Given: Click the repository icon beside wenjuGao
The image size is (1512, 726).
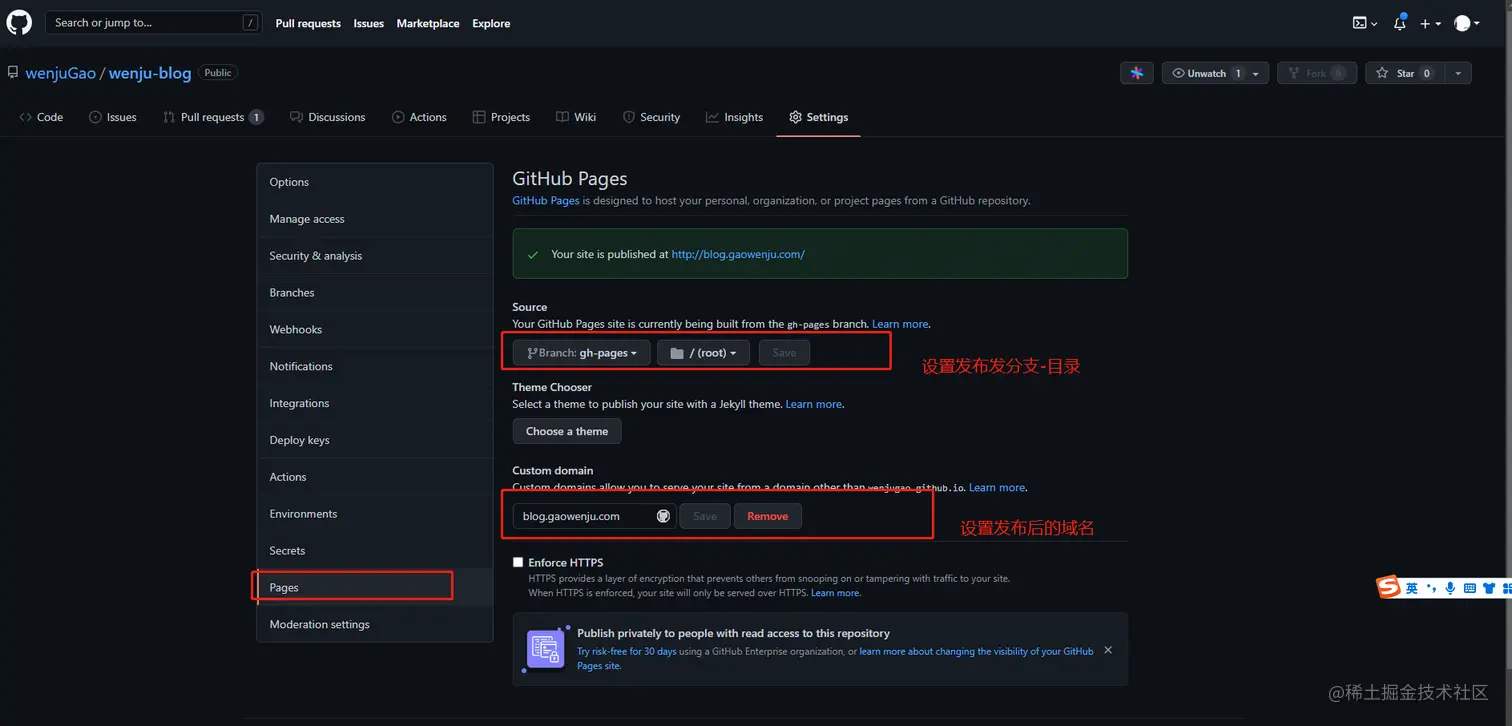Looking at the screenshot, I should pos(13,73).
